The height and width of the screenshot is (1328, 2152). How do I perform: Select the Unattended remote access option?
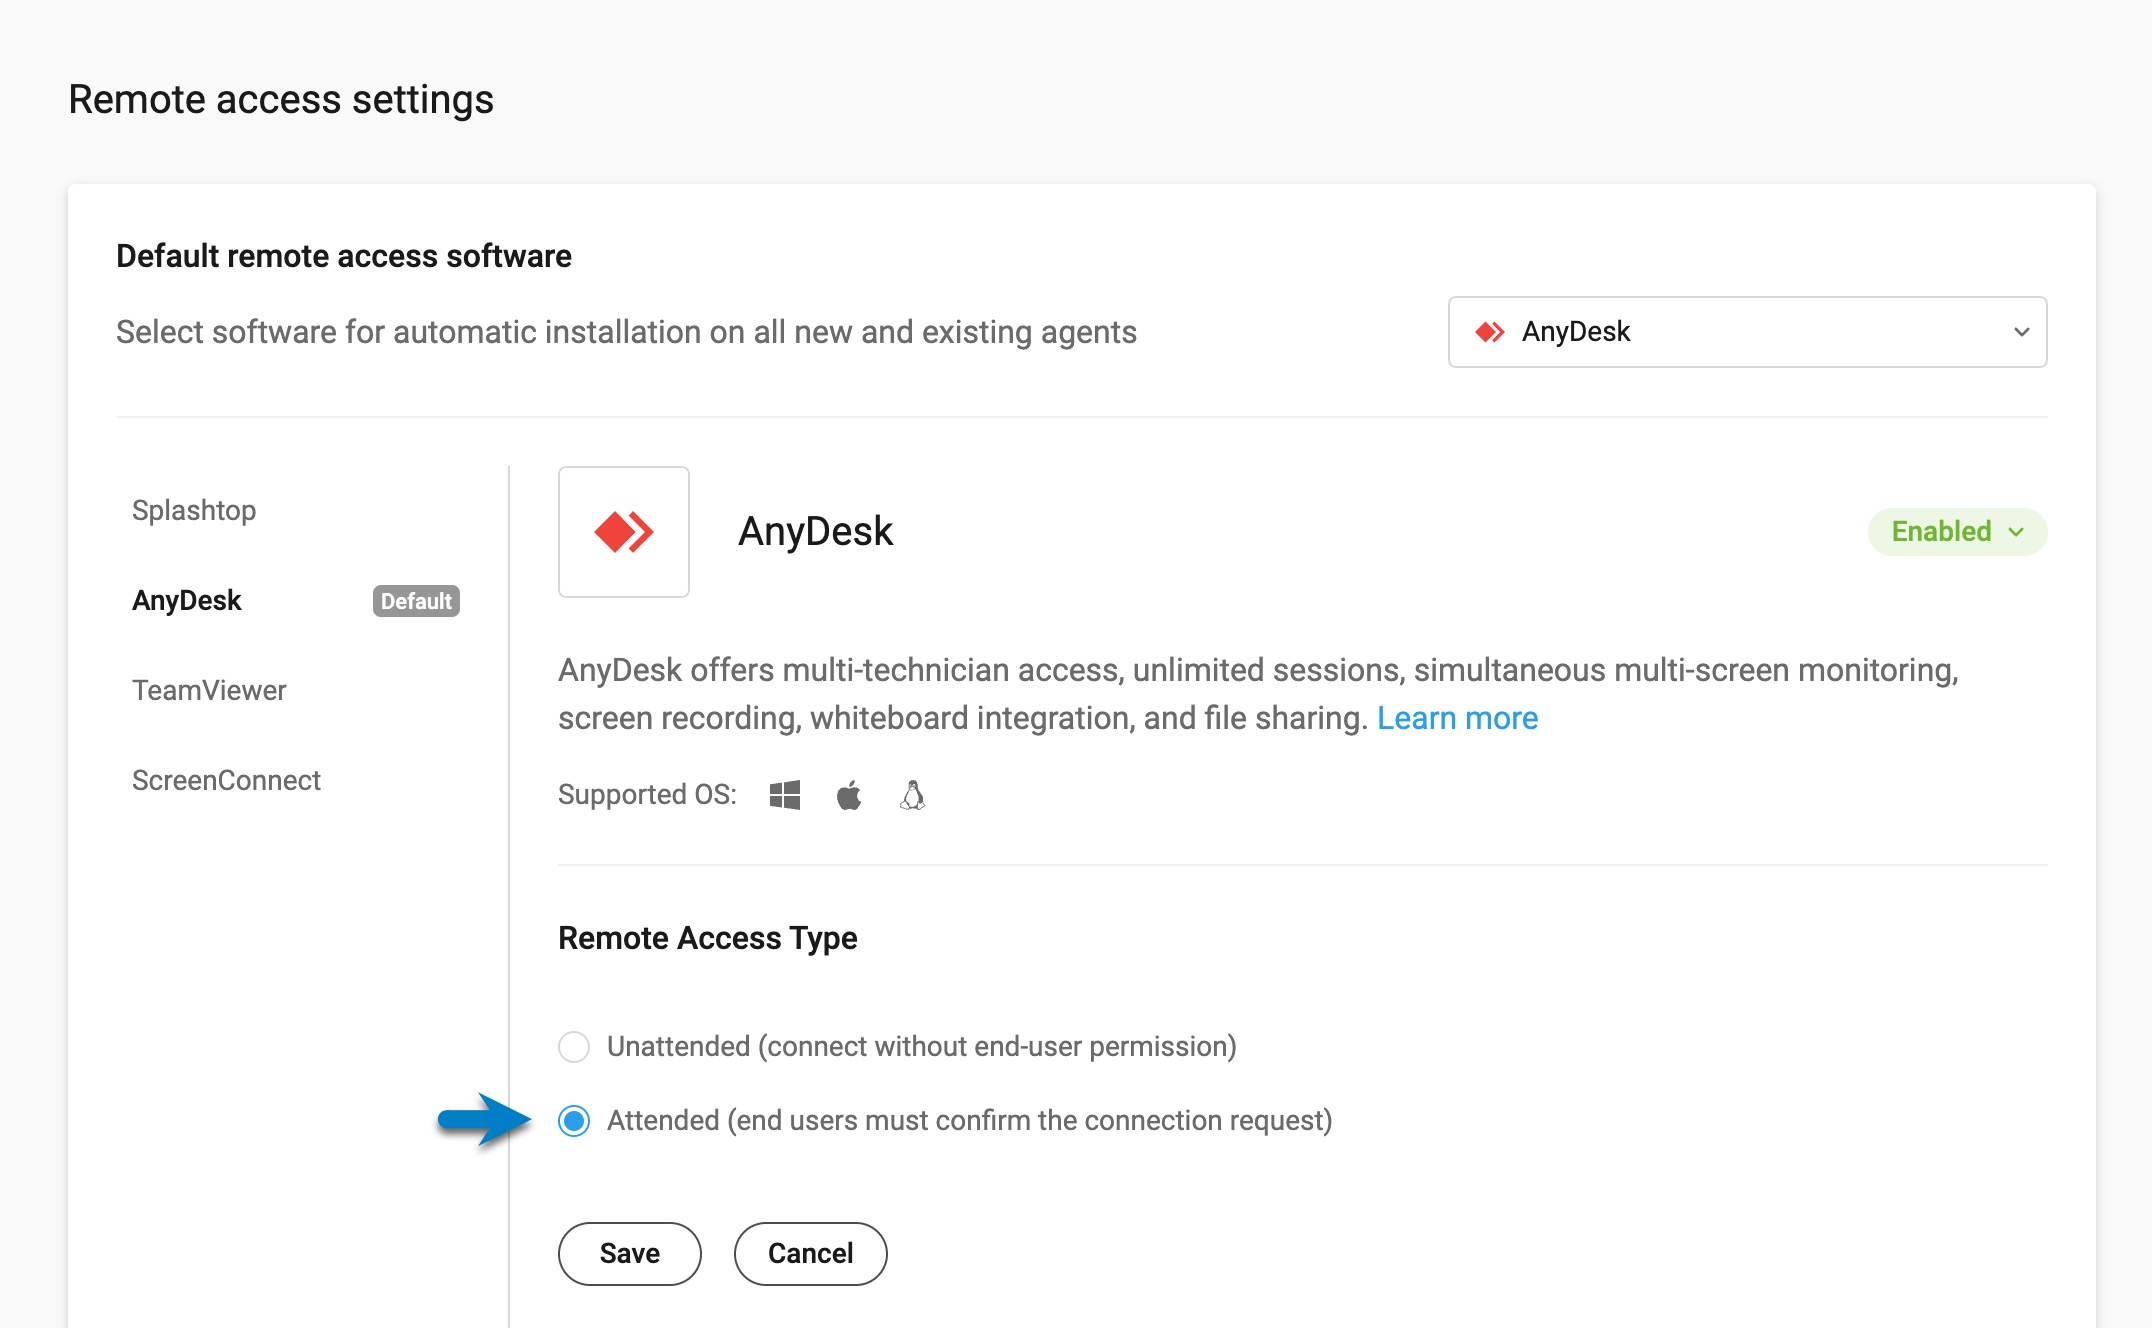(x=573, y=1047)
